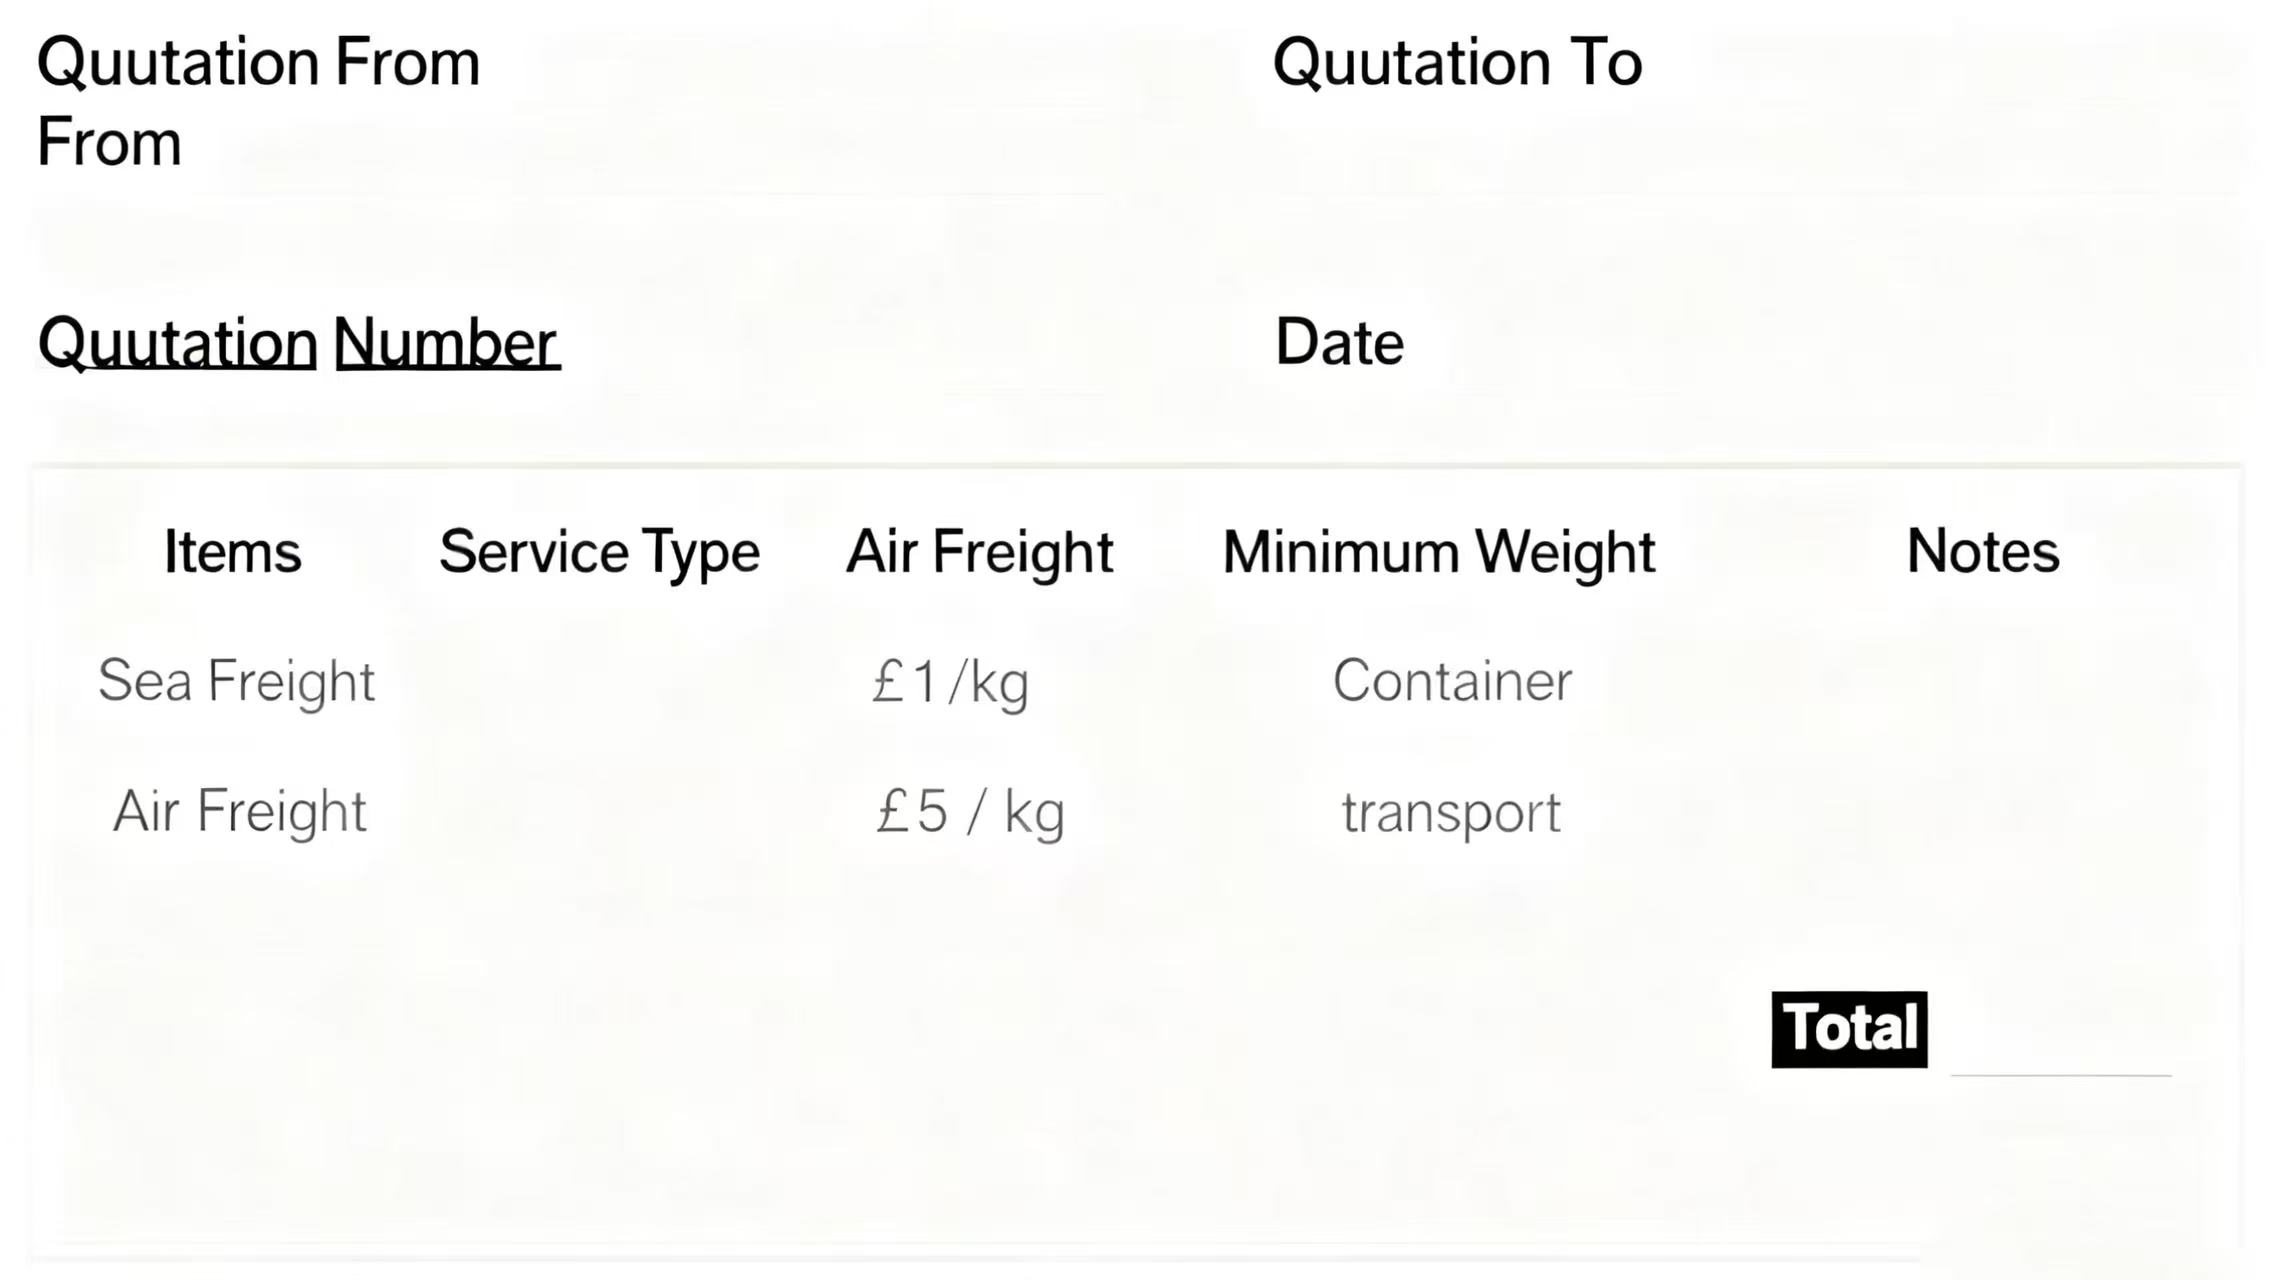Click the Notes column header

1982,551
